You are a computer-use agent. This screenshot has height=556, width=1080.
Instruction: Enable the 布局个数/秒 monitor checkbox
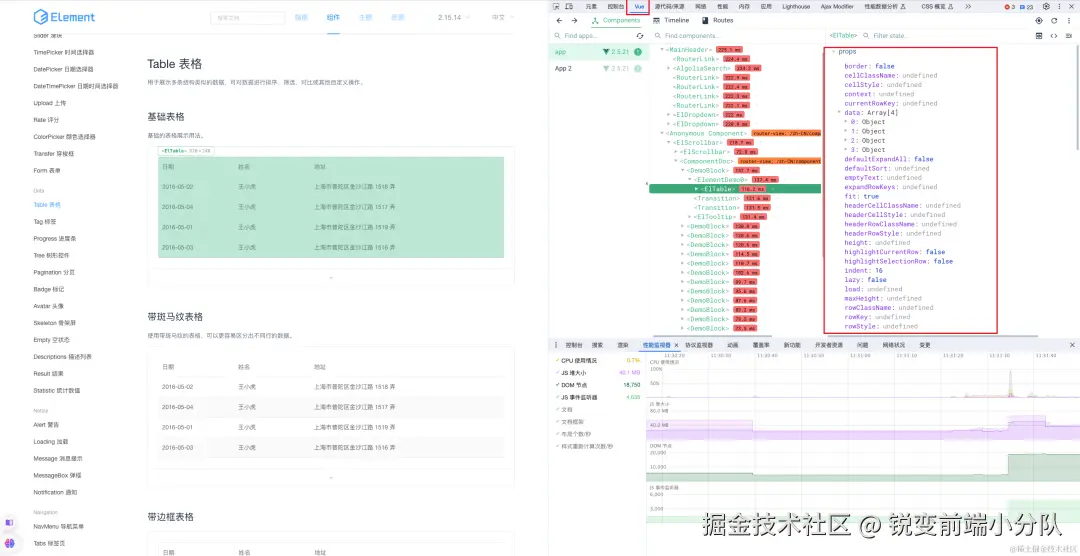pyautogui.click(x=557, y=434)
